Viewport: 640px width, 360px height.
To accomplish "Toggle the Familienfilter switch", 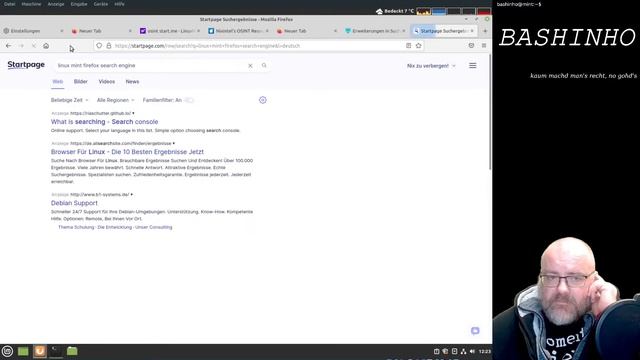I will pyautogui.click(x=189, y=100).
